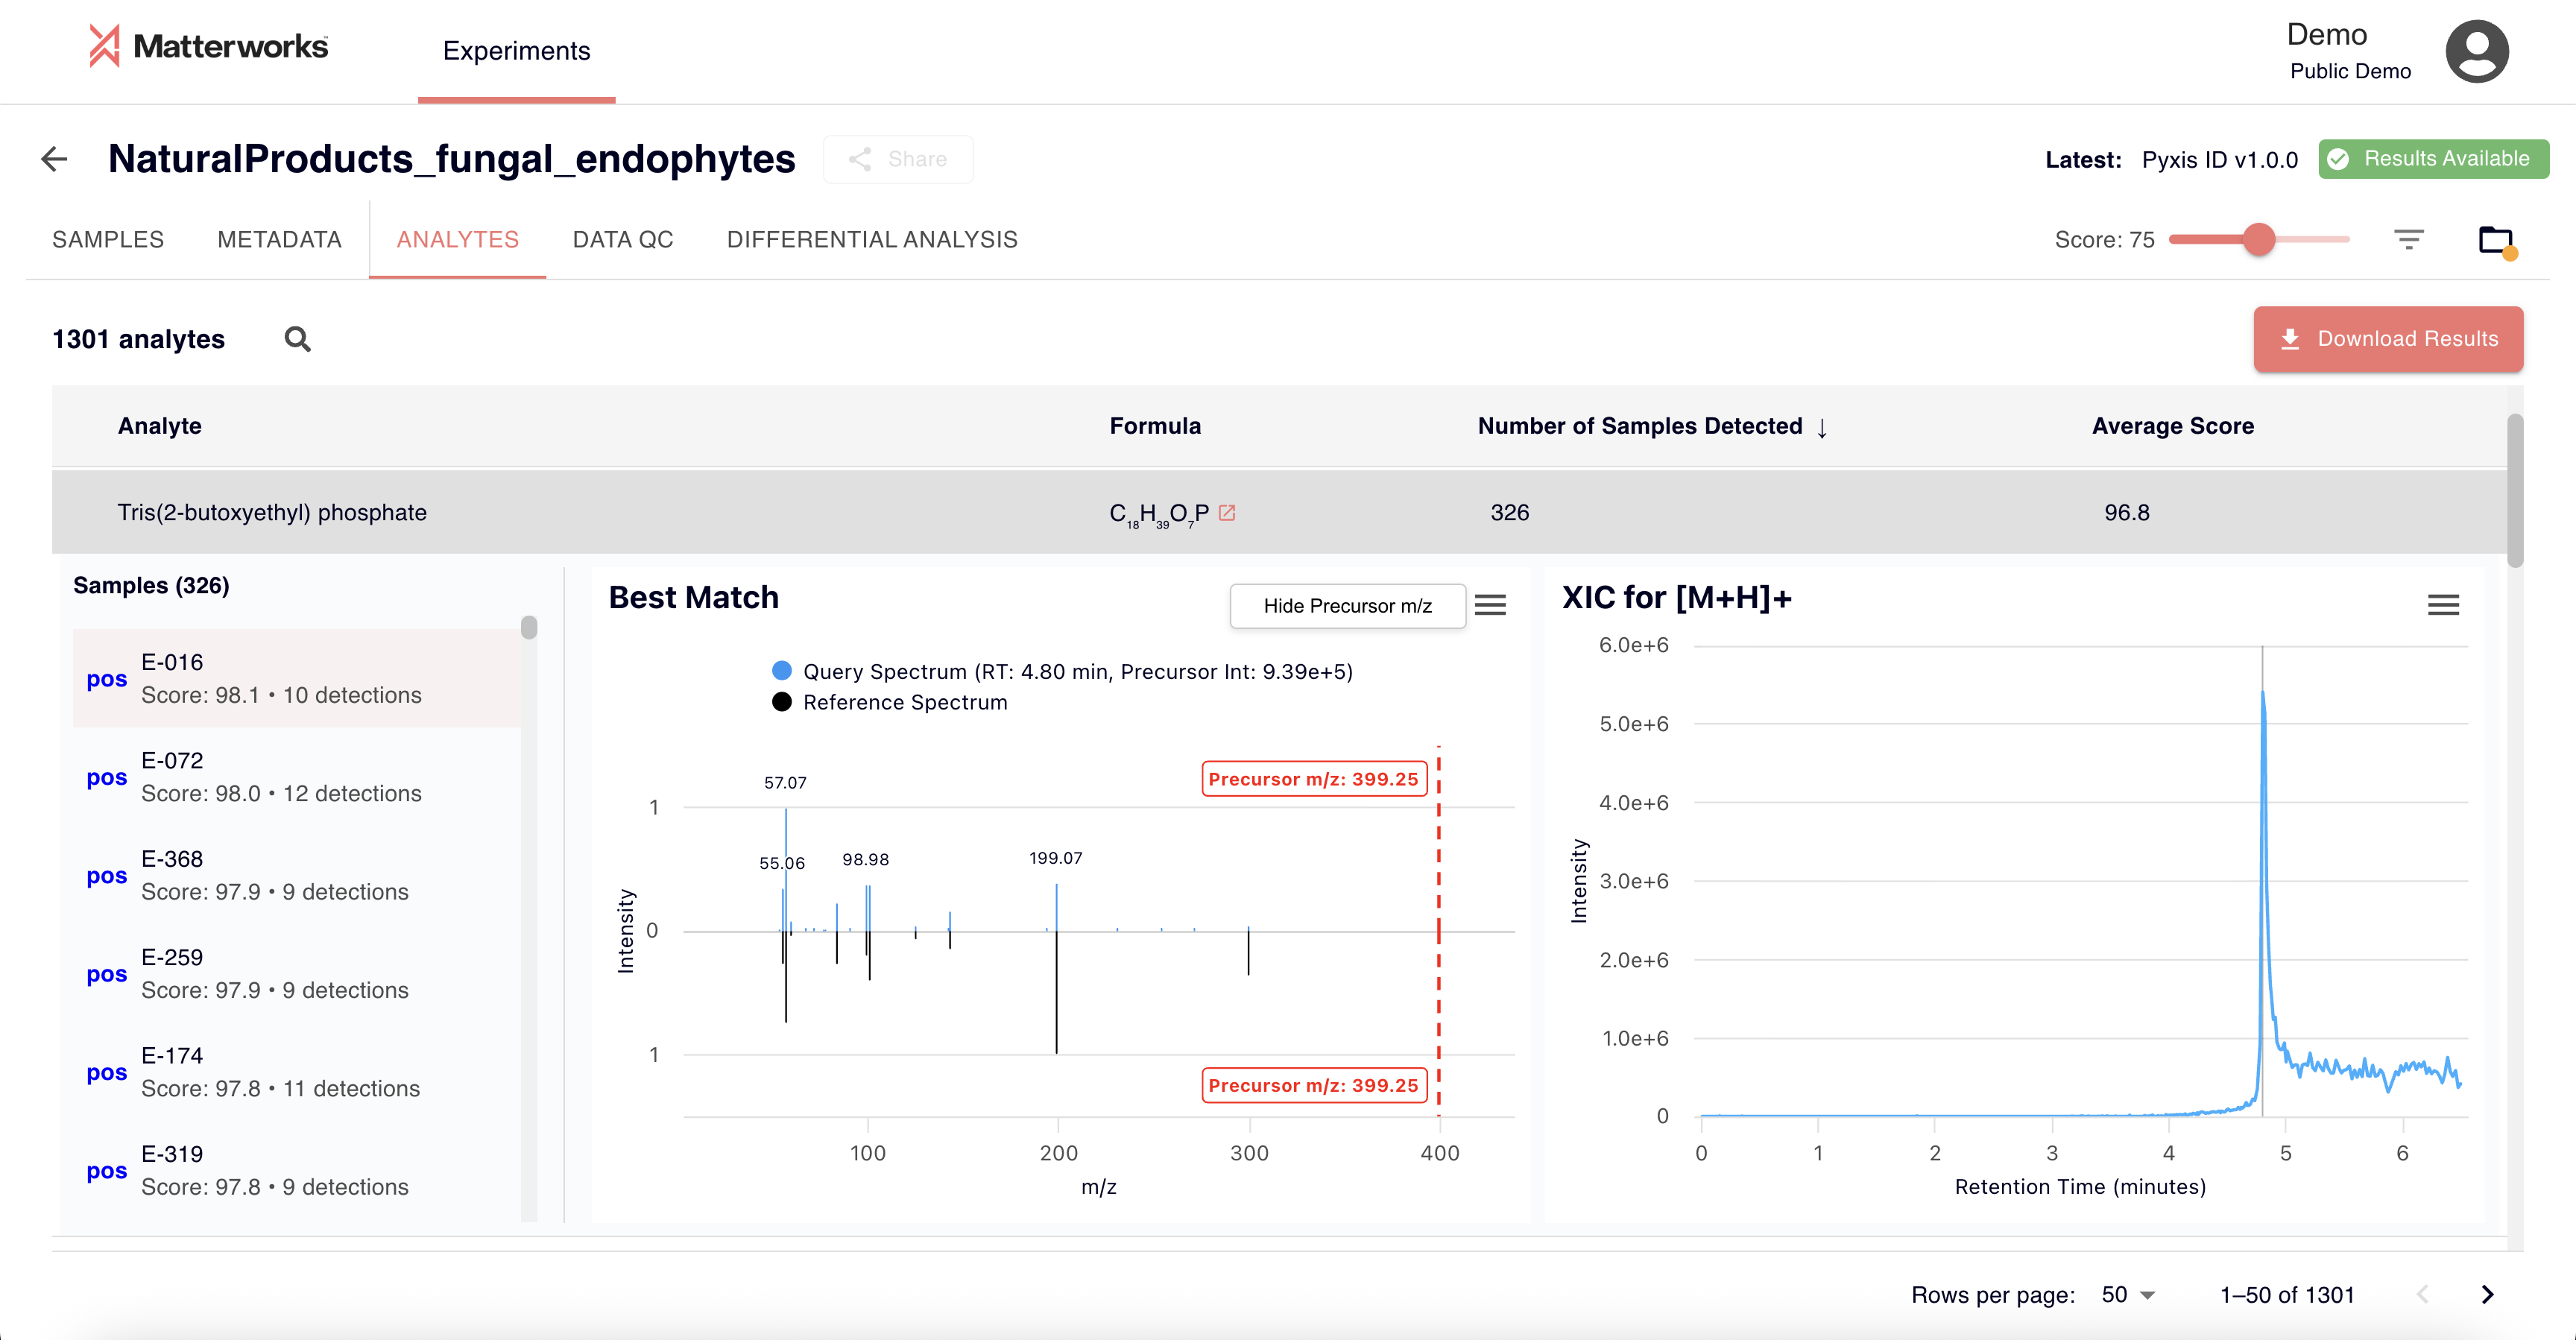Switch to the DATA QC tab
This screenshot has height=1340, width=2576.
622,239
